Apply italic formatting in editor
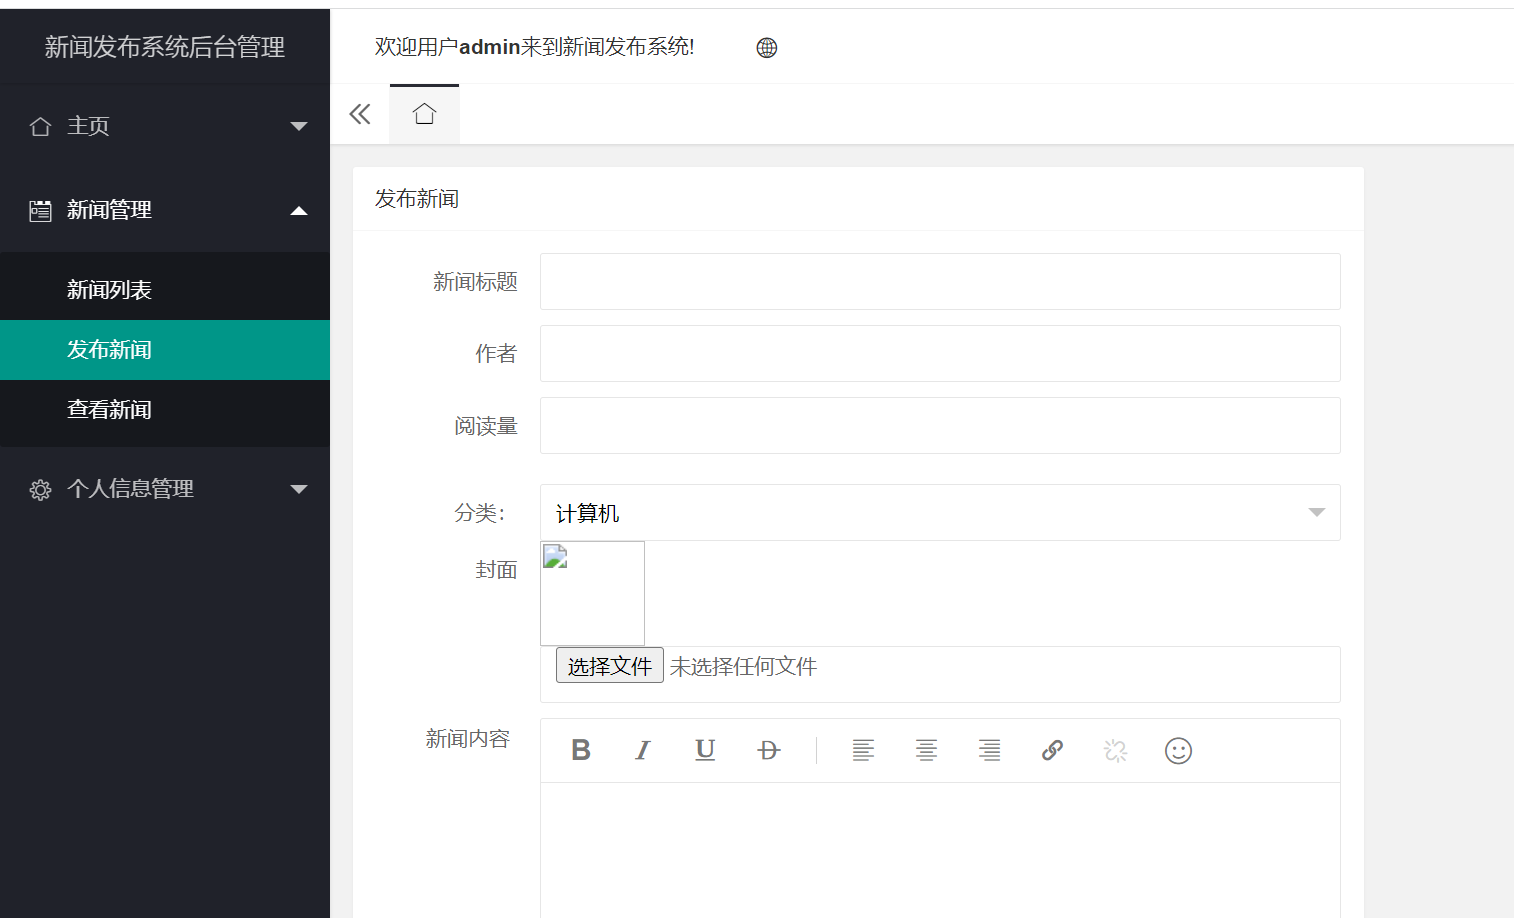The width and height of the screenshot is (1514, 918). pos(643,750)
